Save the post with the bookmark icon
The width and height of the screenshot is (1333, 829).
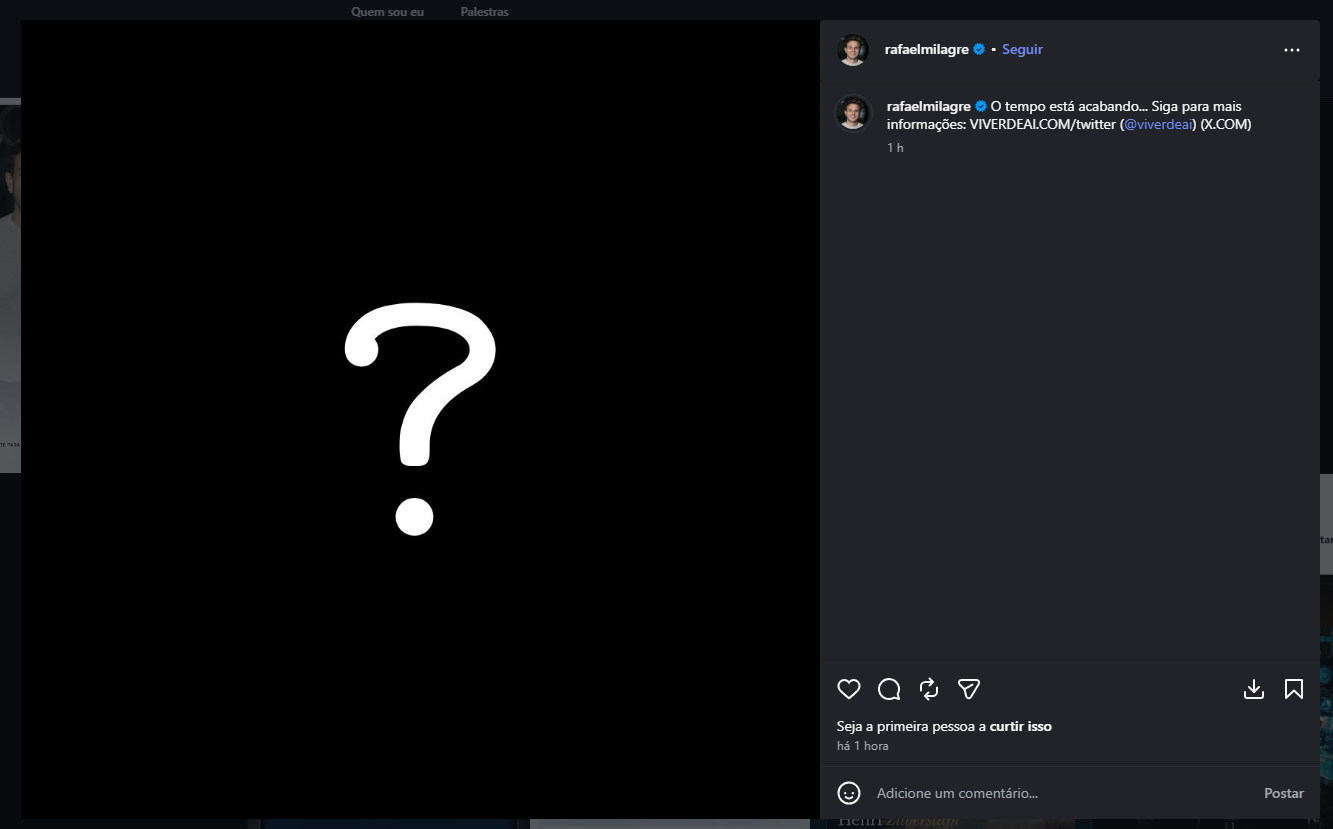coord(1293,689)
